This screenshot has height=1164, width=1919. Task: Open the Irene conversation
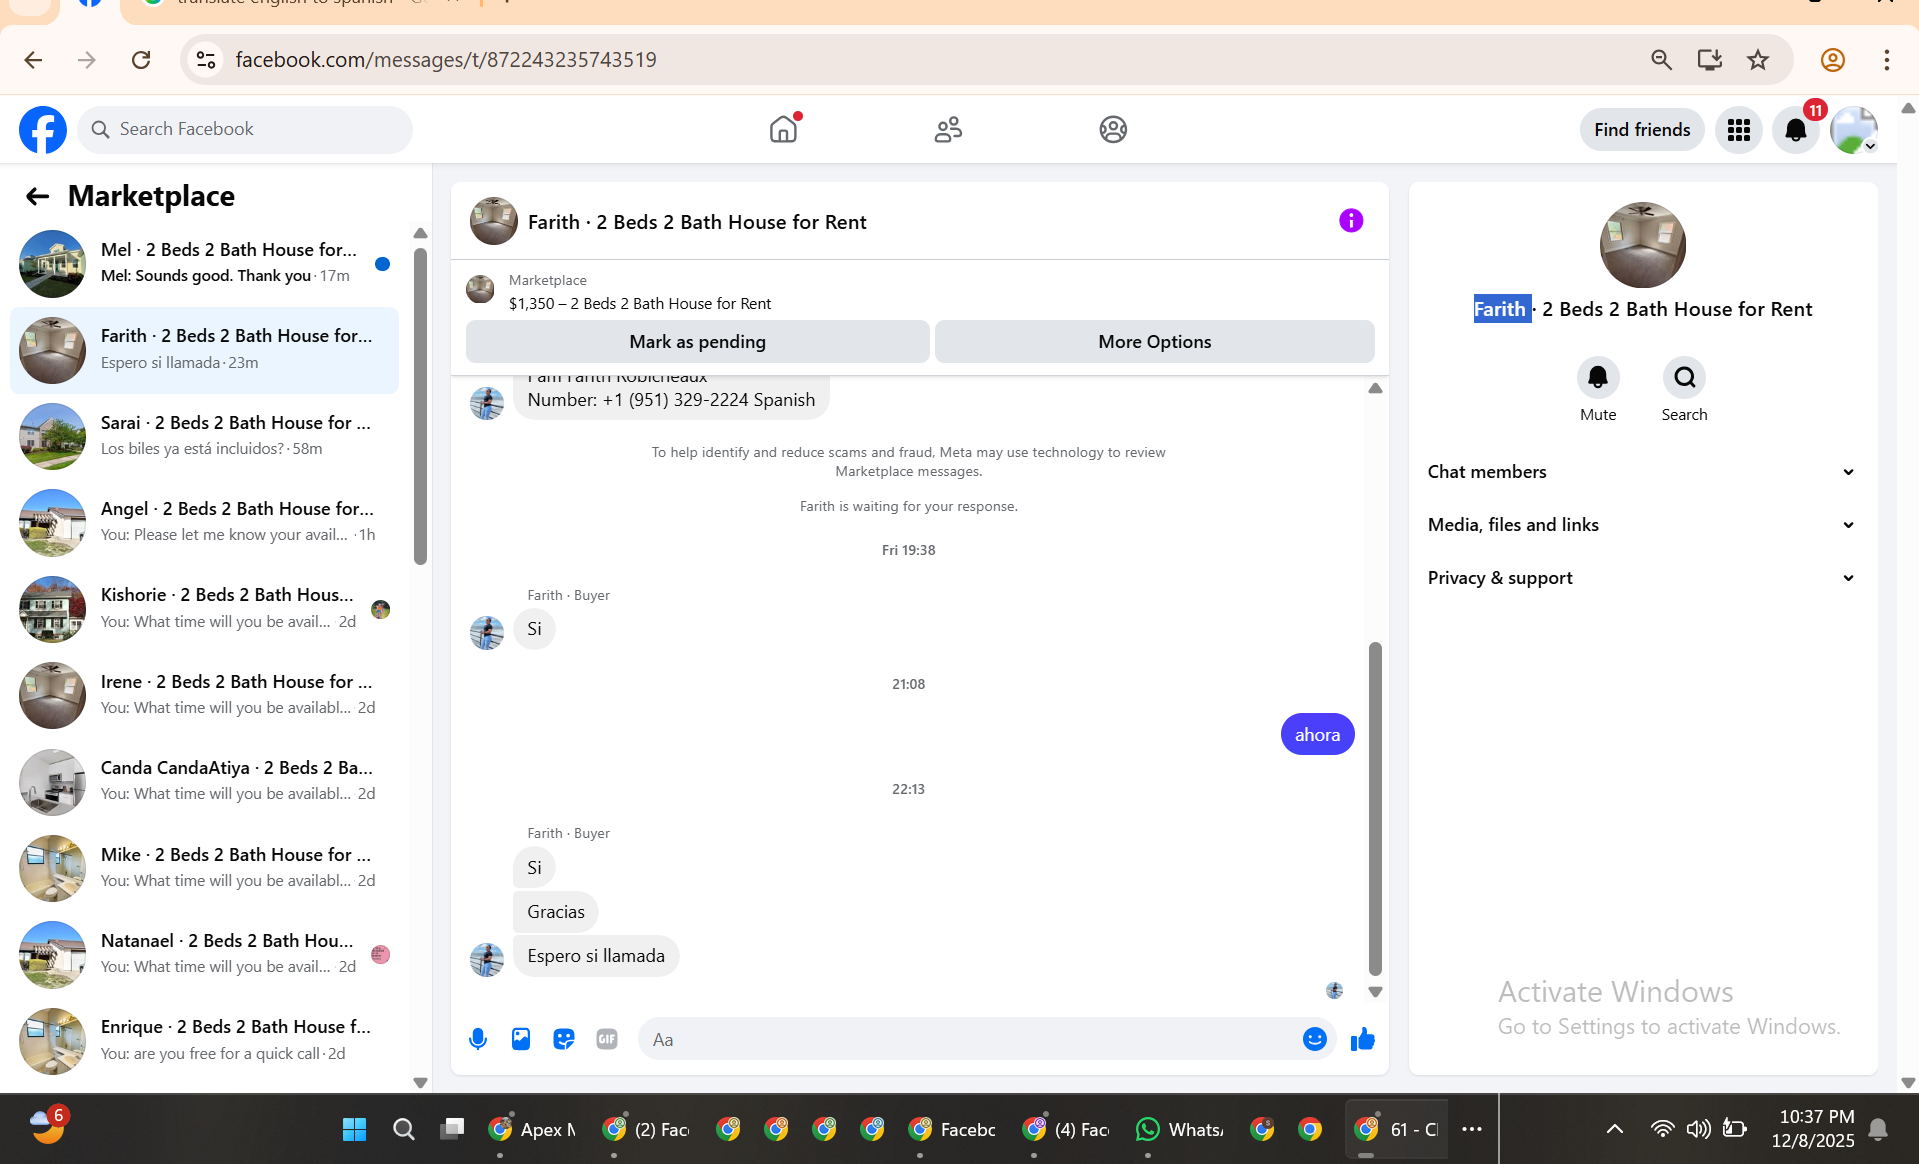[204, 695]
